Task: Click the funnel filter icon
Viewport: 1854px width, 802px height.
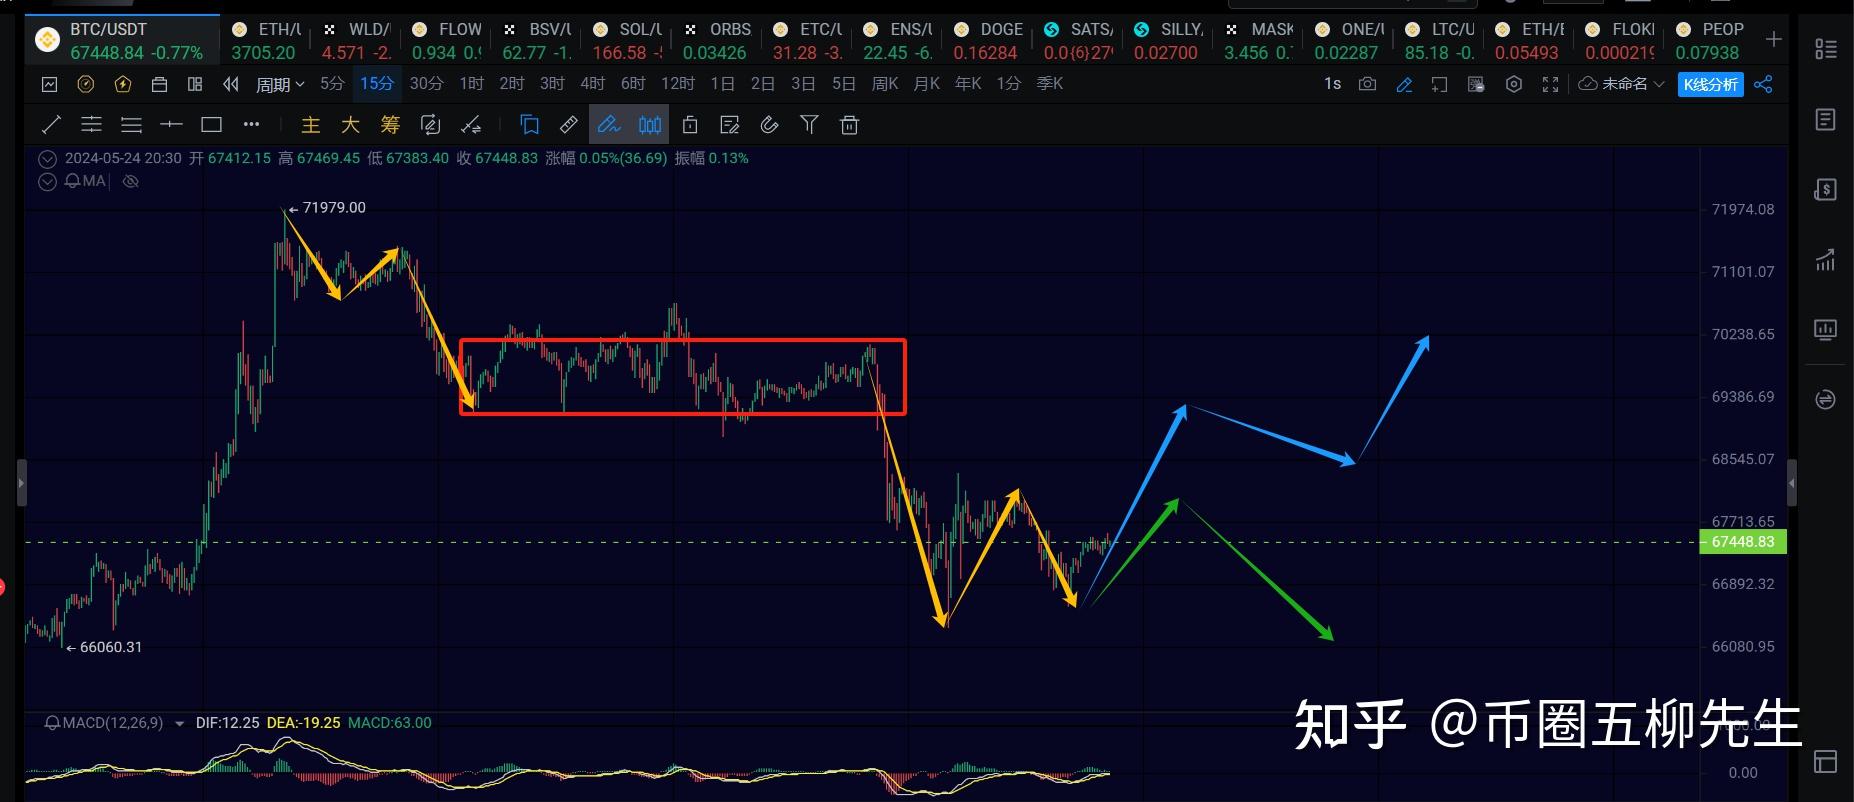Action: (809, 125)
